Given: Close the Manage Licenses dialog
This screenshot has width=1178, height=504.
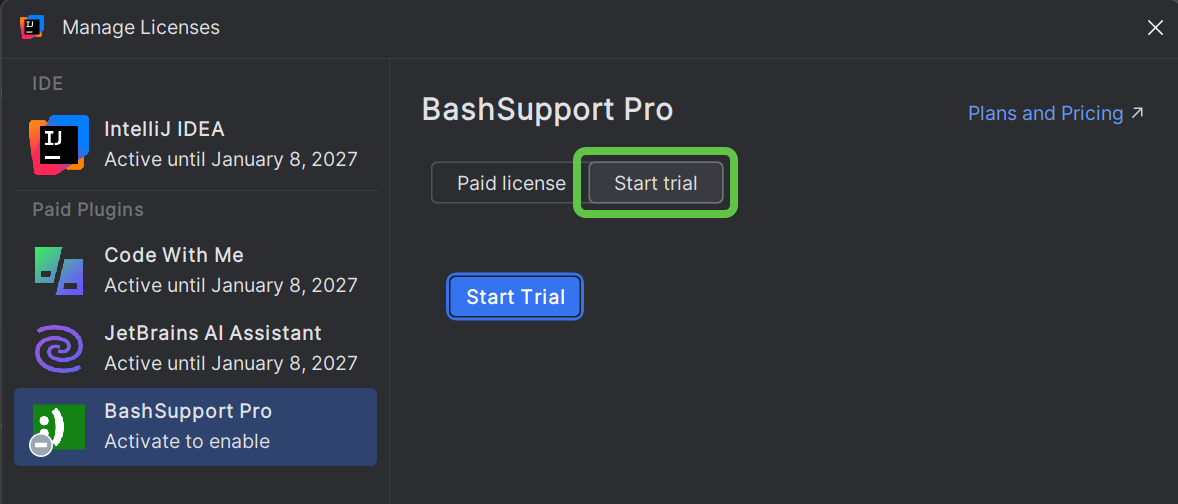Looking at the screenshot, I should [x=1155, y=28].
